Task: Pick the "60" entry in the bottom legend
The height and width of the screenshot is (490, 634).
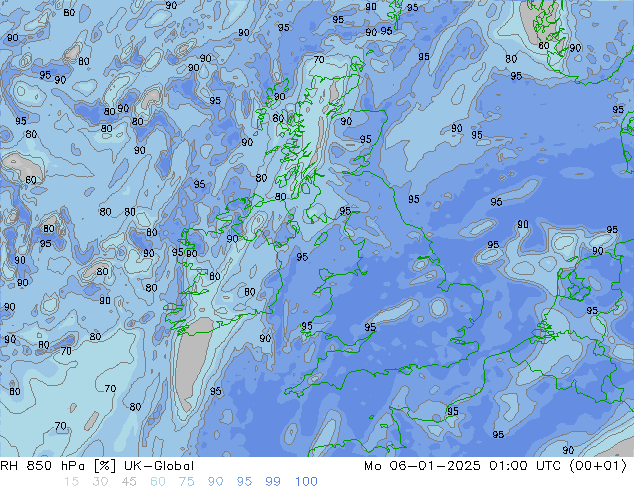Action: tap(158, 482)
